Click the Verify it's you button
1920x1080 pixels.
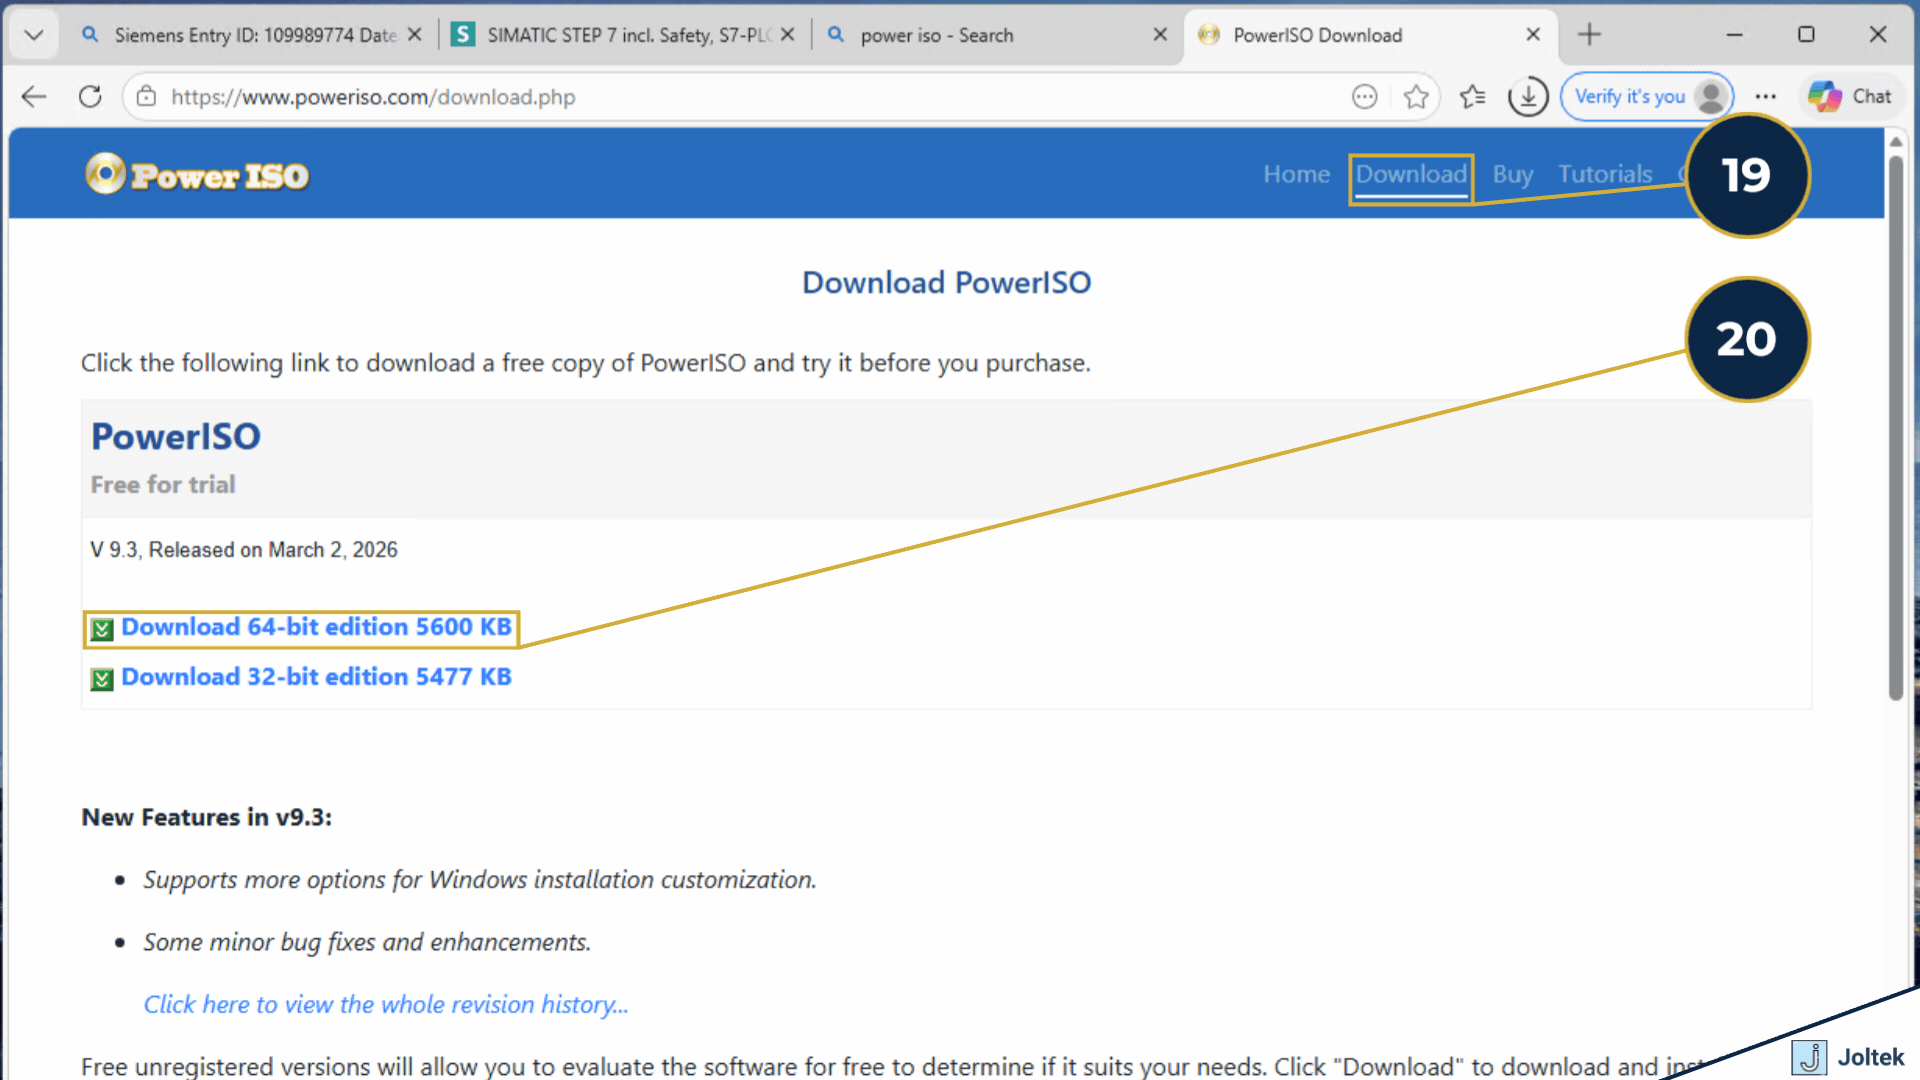(1646, 96)
